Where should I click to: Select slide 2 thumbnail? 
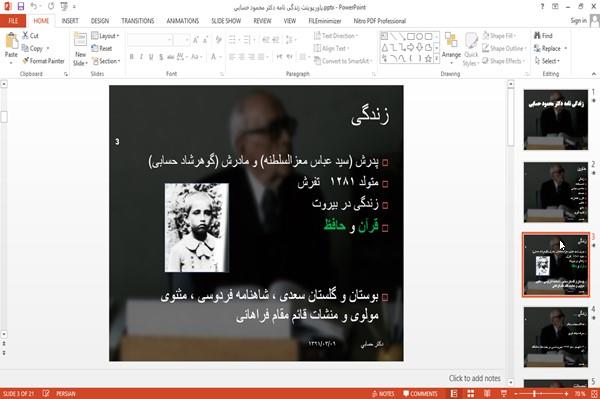556,192
